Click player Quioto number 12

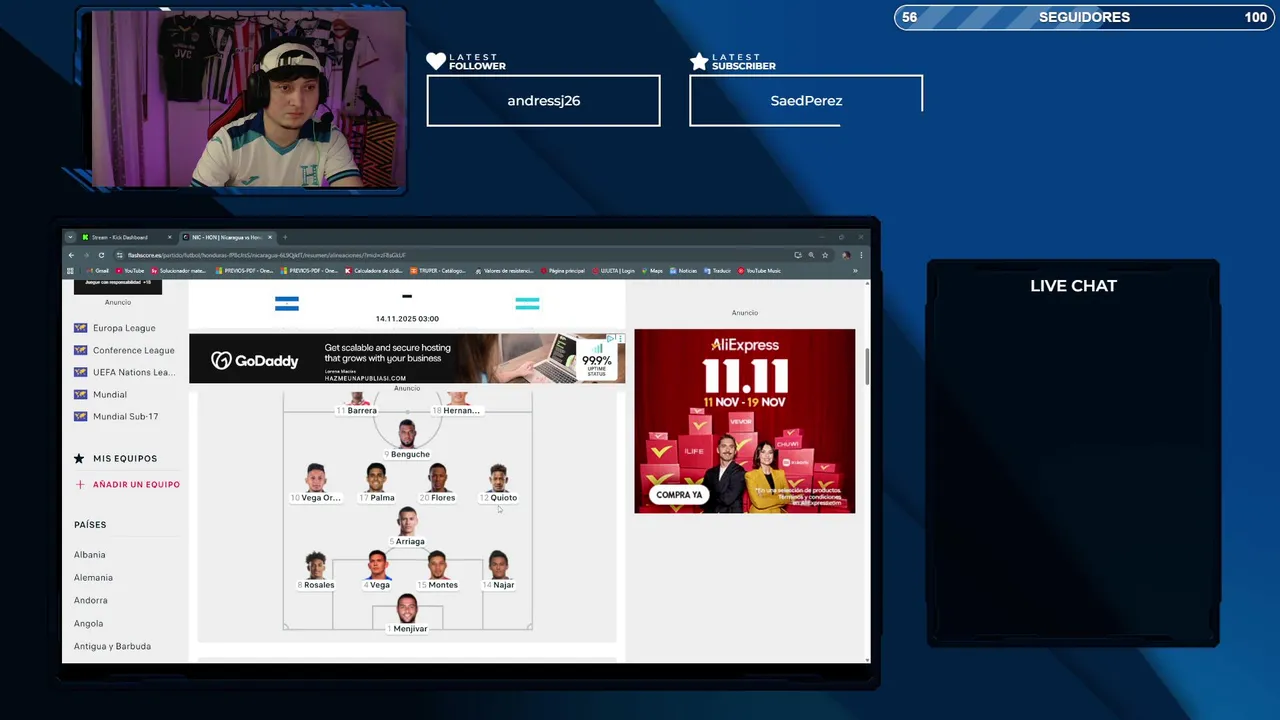pos(499,482)
